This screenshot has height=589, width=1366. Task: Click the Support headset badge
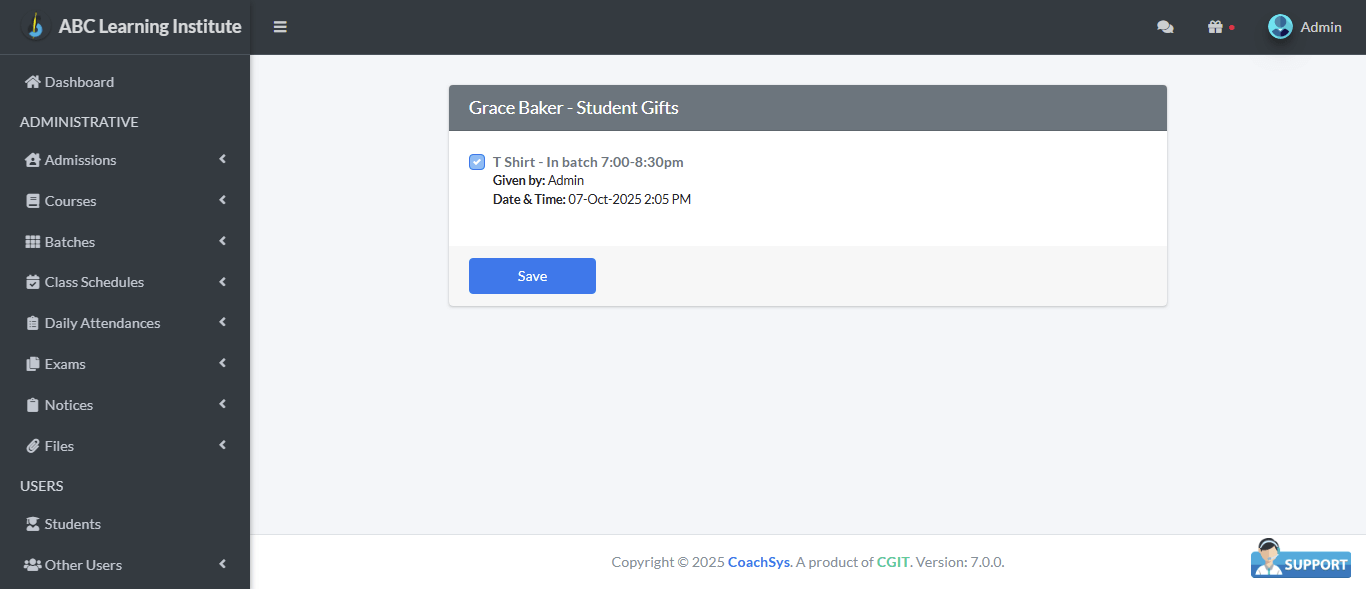click(x=1300, y=559)
